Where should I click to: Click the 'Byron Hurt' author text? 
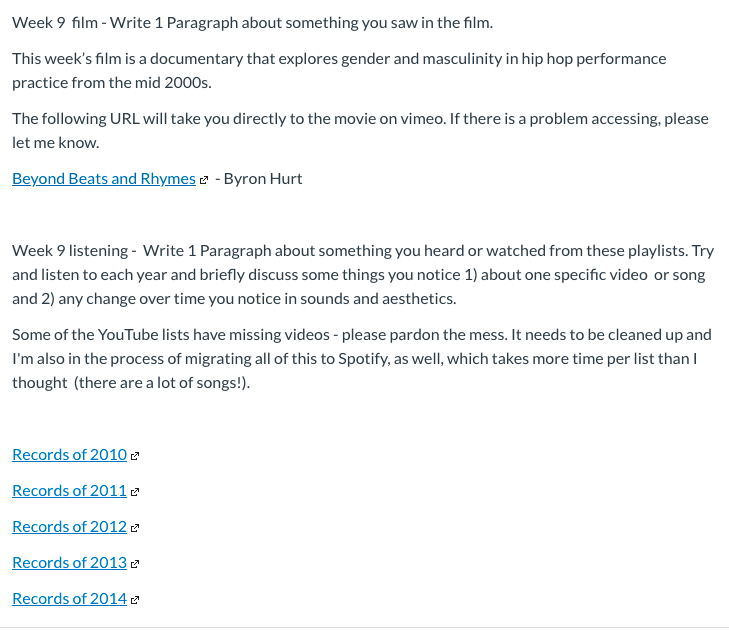[x=263, y=179]
